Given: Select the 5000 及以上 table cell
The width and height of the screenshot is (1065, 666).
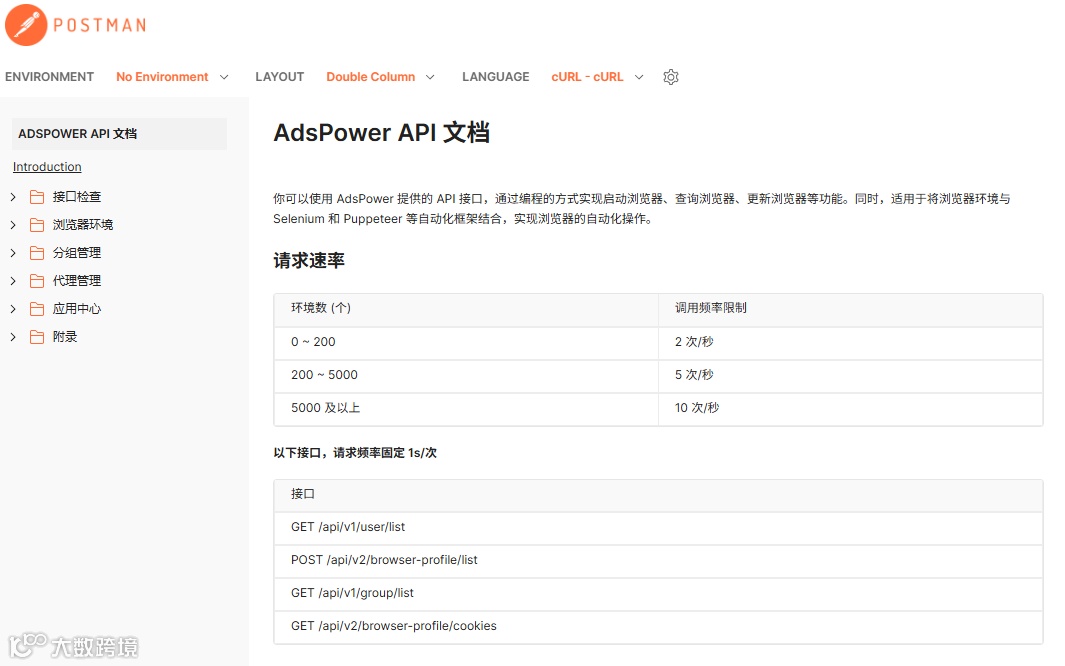Looking at the screenshot, I should (x=466, y=408).
